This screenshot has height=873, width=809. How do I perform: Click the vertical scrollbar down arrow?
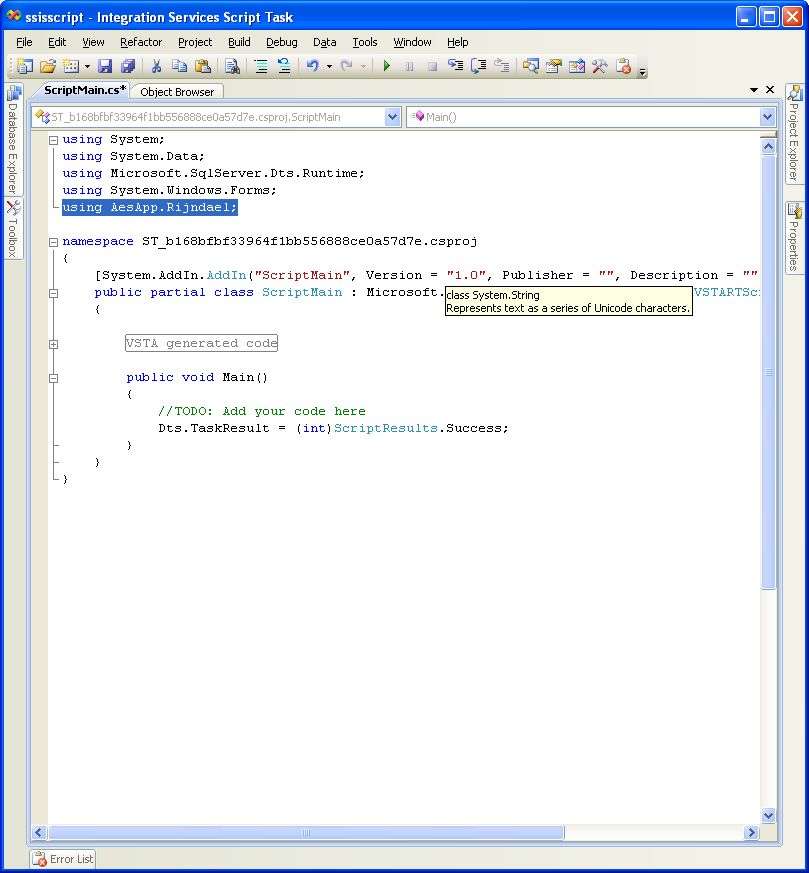click(x=768, y=816)
